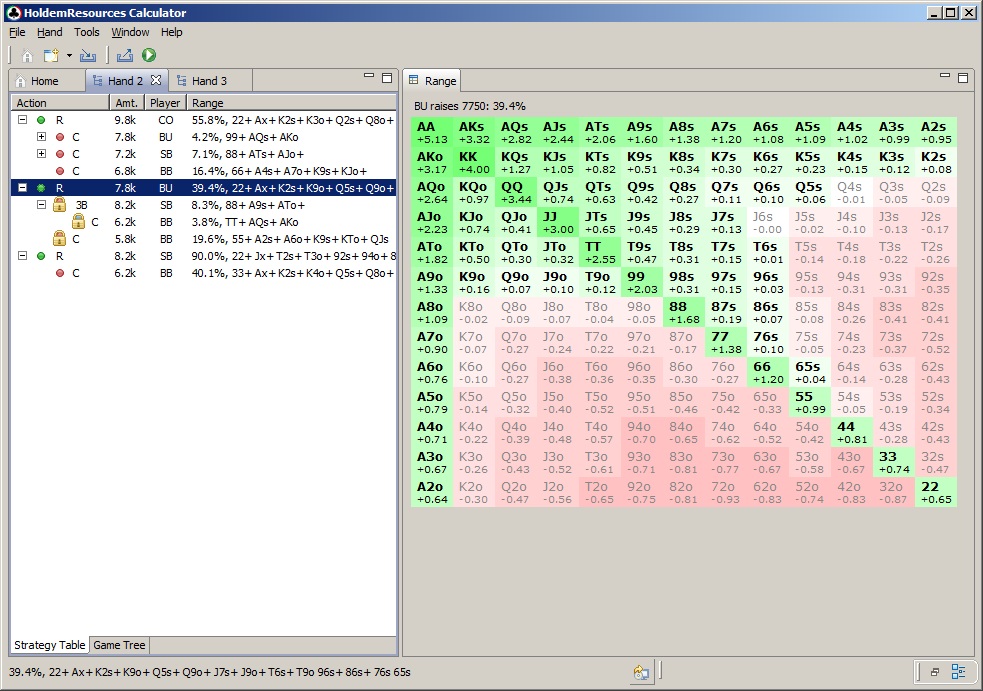
Task: Click the Player column header
Action: (165, 103)
